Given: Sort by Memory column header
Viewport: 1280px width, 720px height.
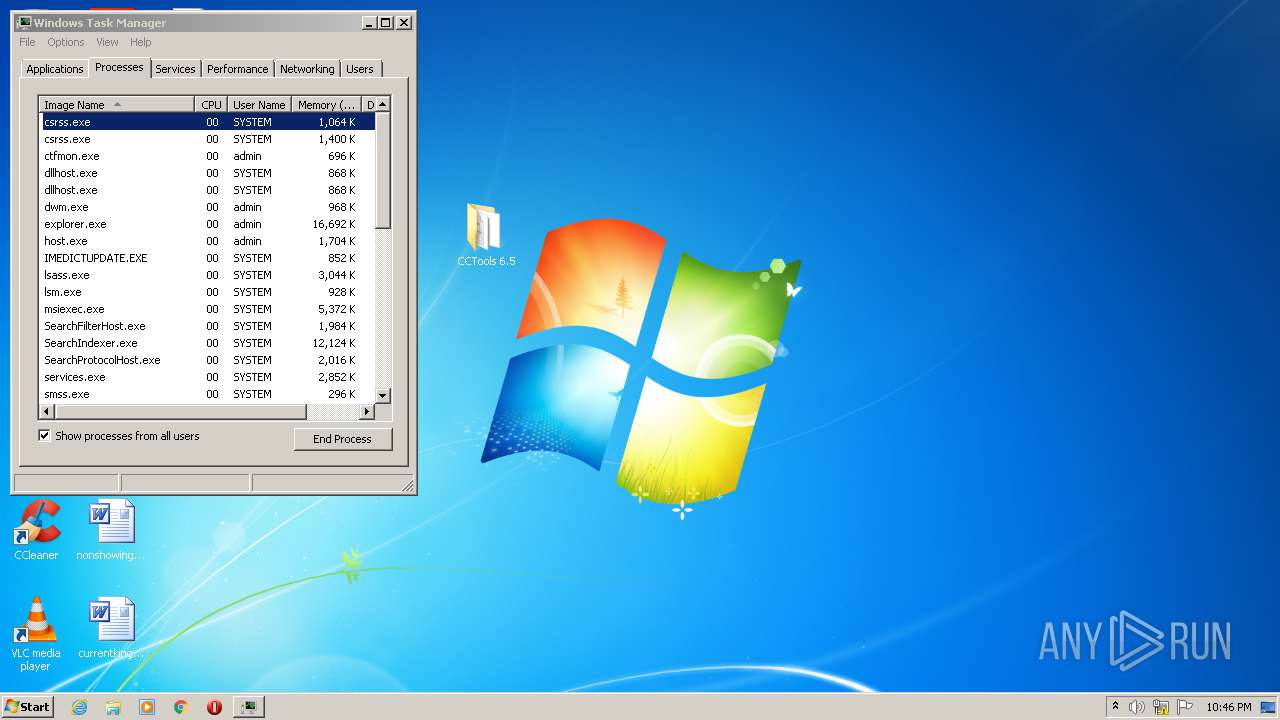Looking at the screenshot, I should tap(326, 105).
